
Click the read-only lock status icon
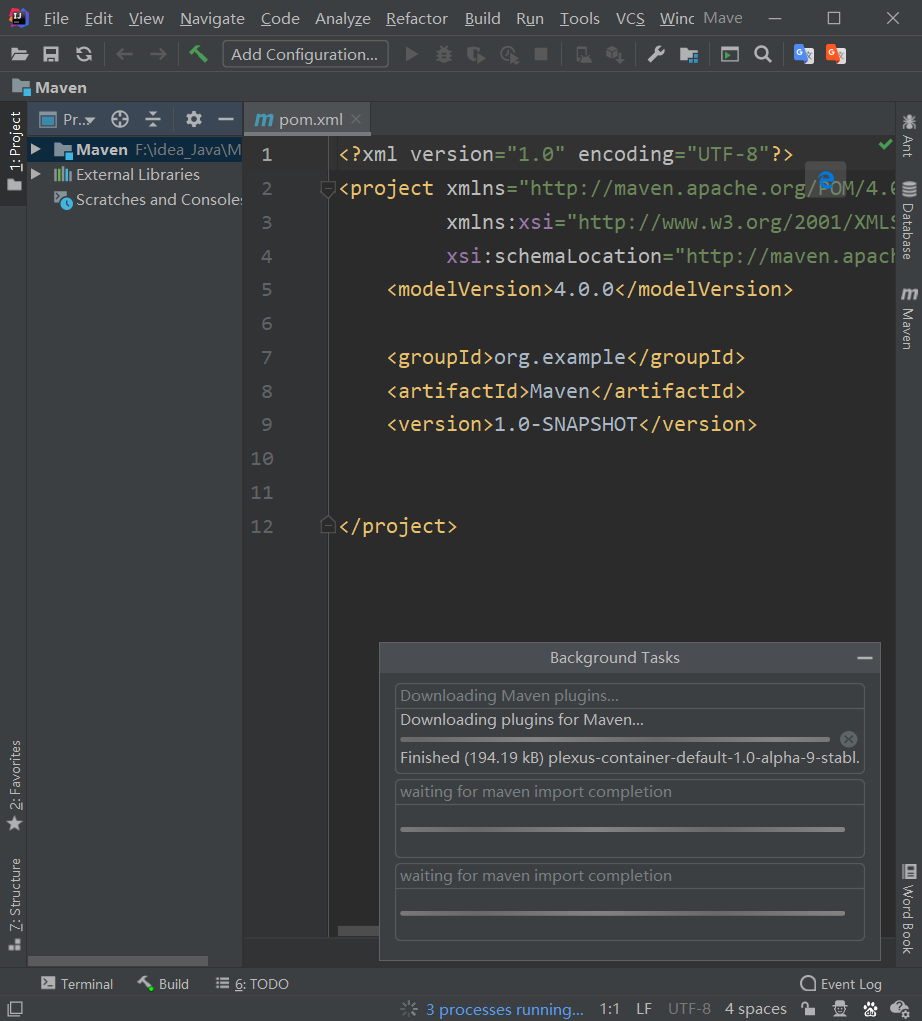tap(808, 1009)
